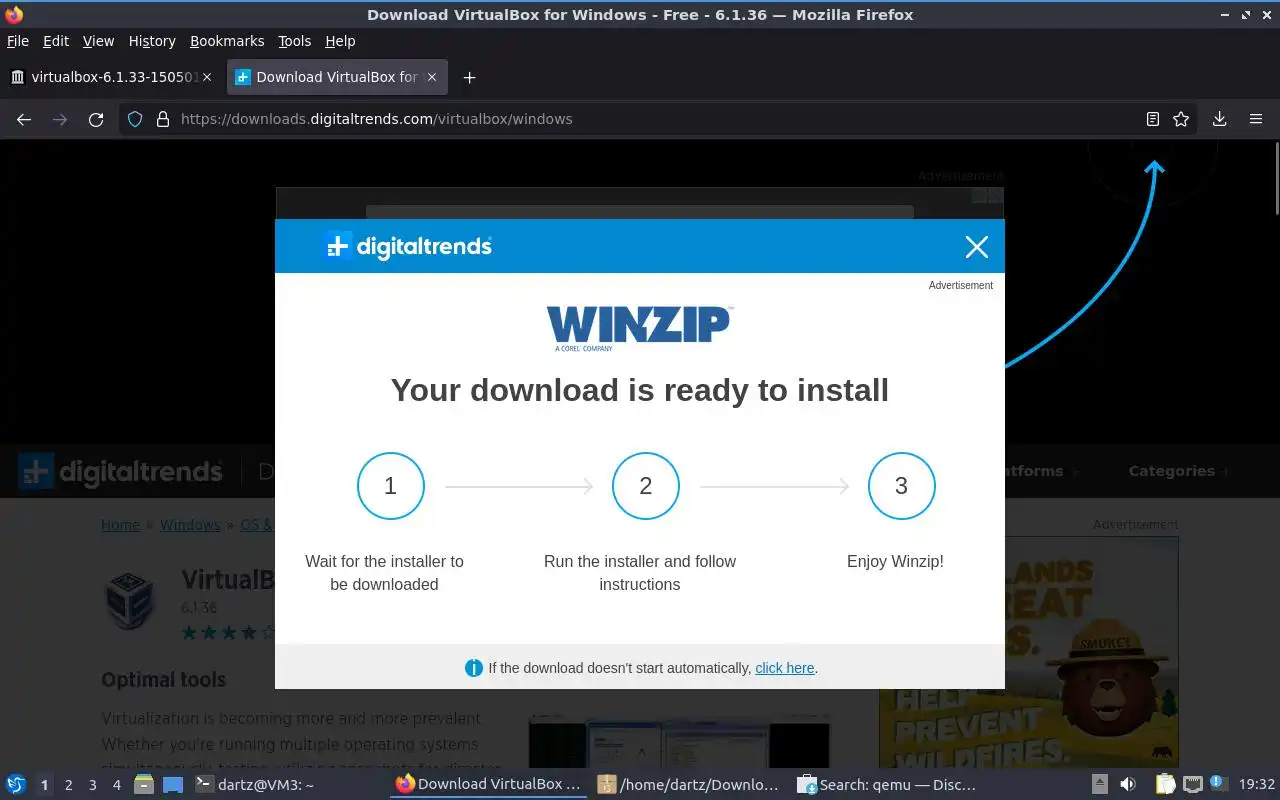This screenshot has height=800, width=1280.
Task: Close the digitaltrends WinZip popup
Action: pyautogui.click(x=976, y=247)
